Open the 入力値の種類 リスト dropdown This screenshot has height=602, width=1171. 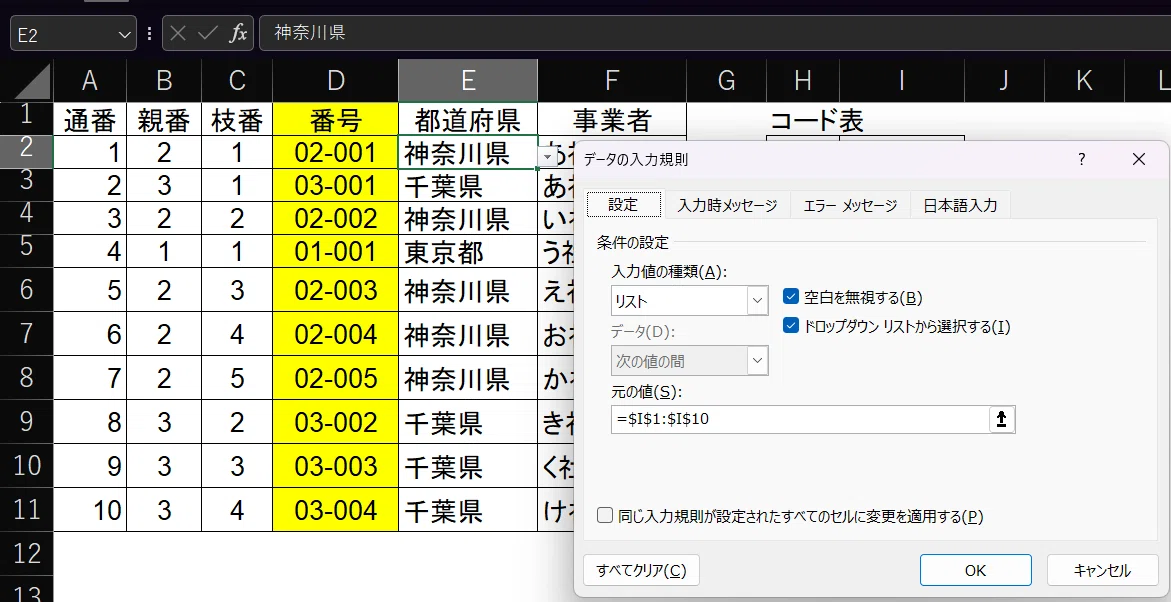(758, 301)
